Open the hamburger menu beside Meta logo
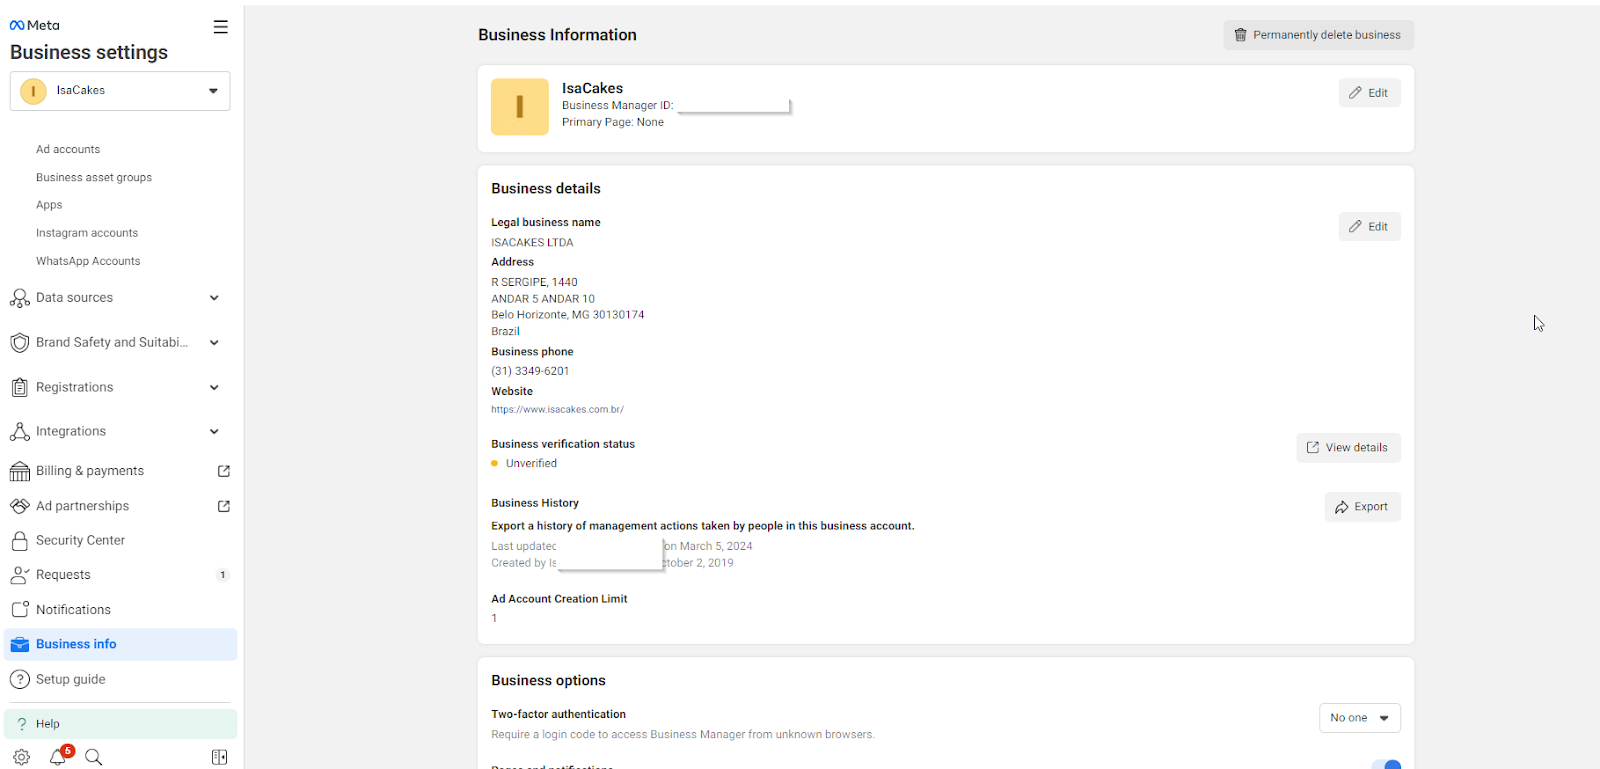 (221, 27)
